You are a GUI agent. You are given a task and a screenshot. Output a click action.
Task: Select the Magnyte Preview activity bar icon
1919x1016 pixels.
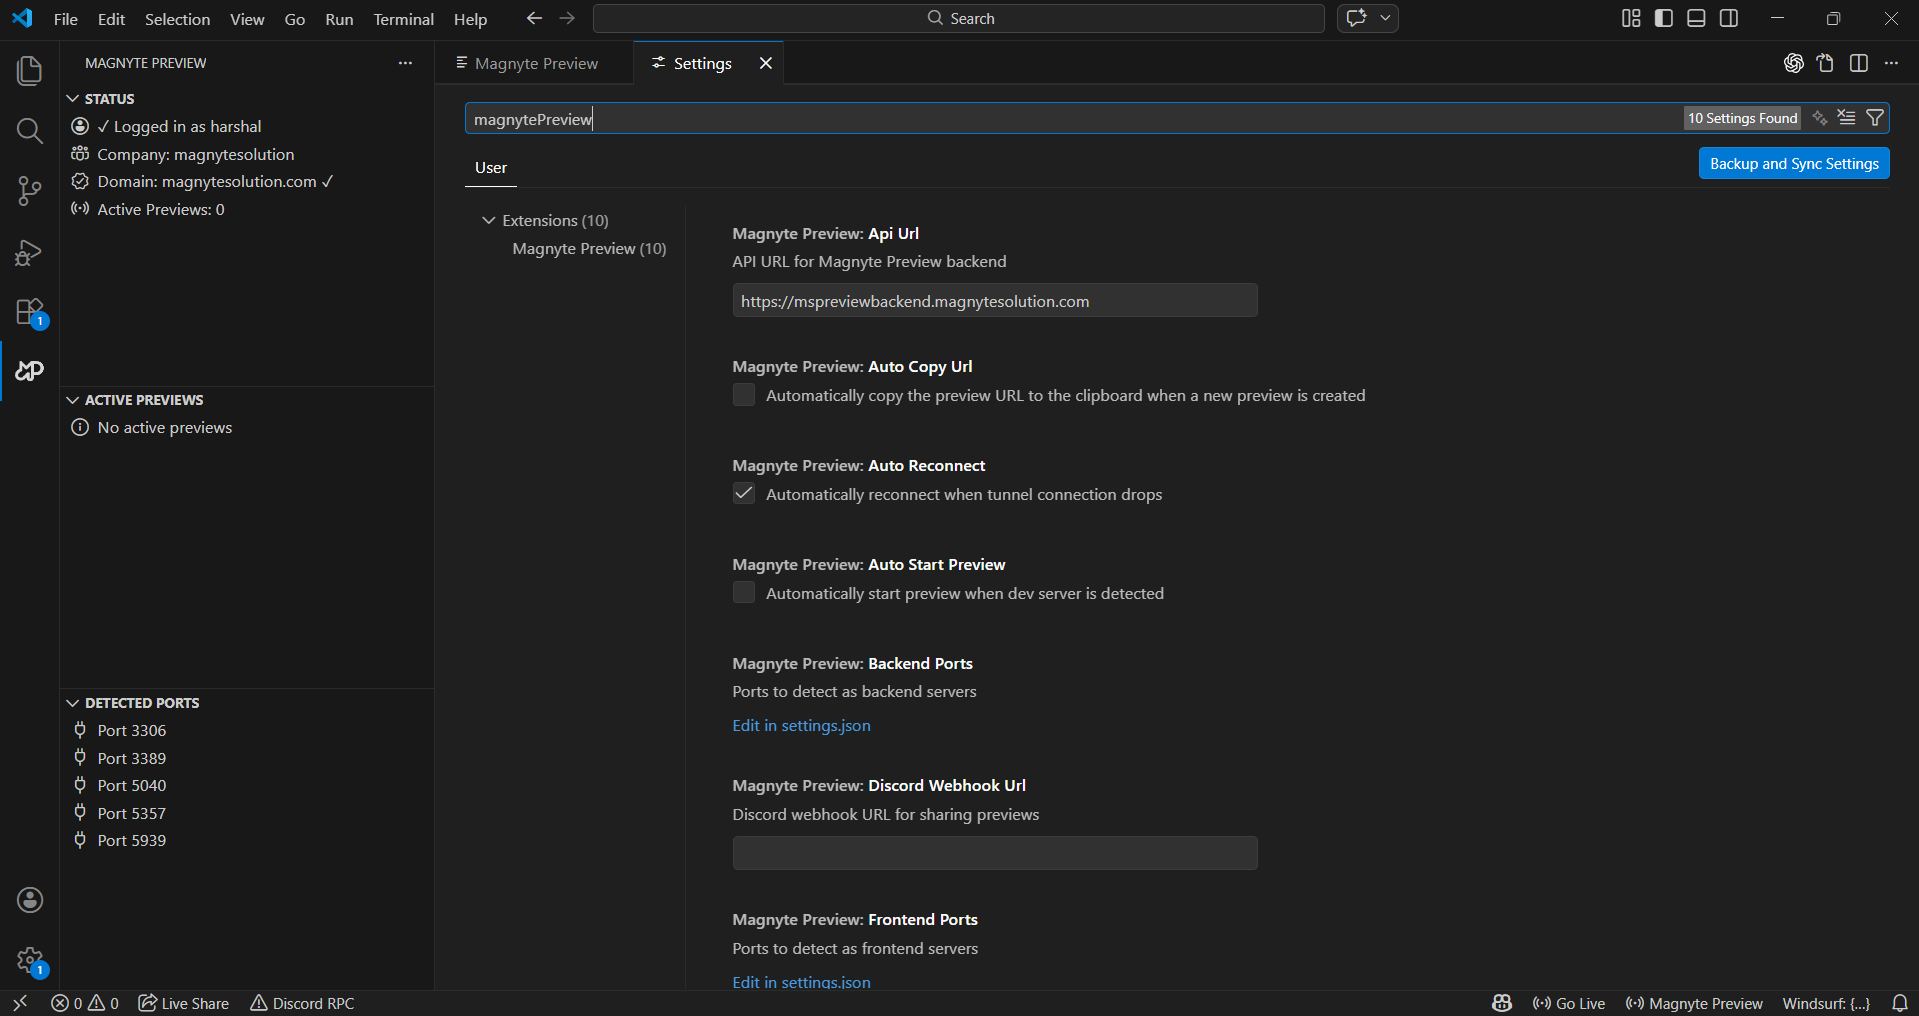pos(29,371)
